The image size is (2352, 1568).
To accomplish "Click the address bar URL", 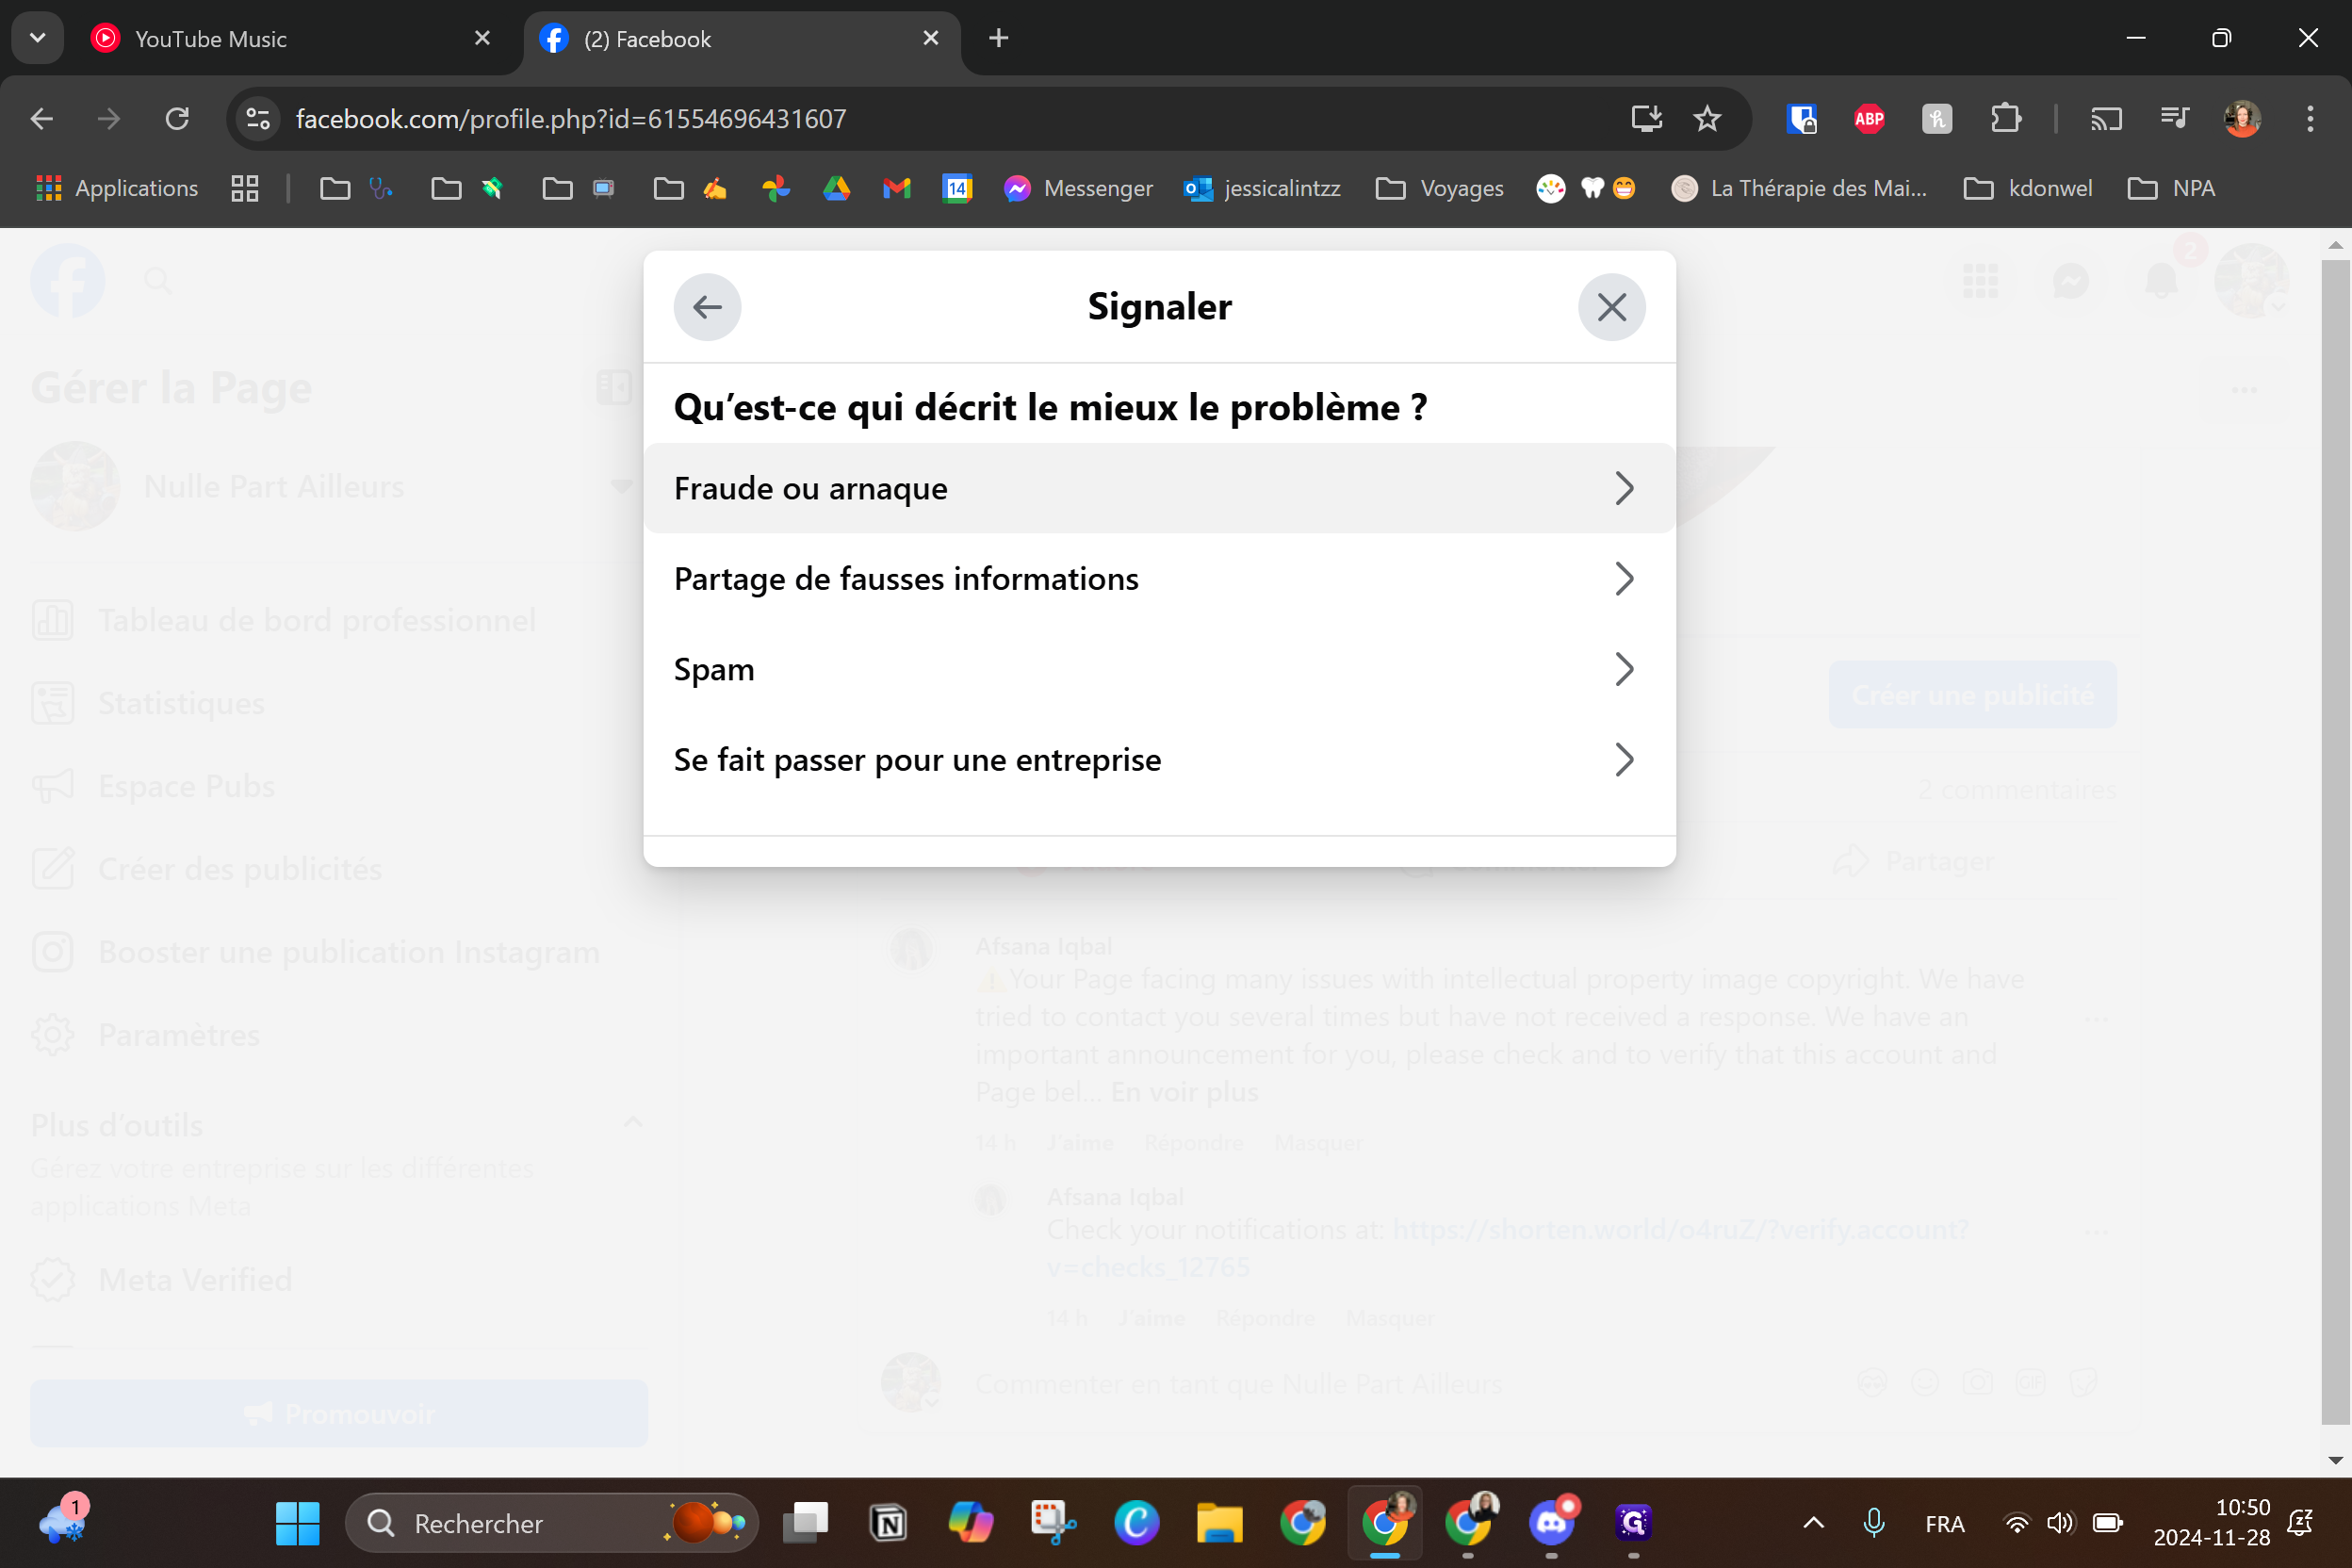I will point(570,119).
